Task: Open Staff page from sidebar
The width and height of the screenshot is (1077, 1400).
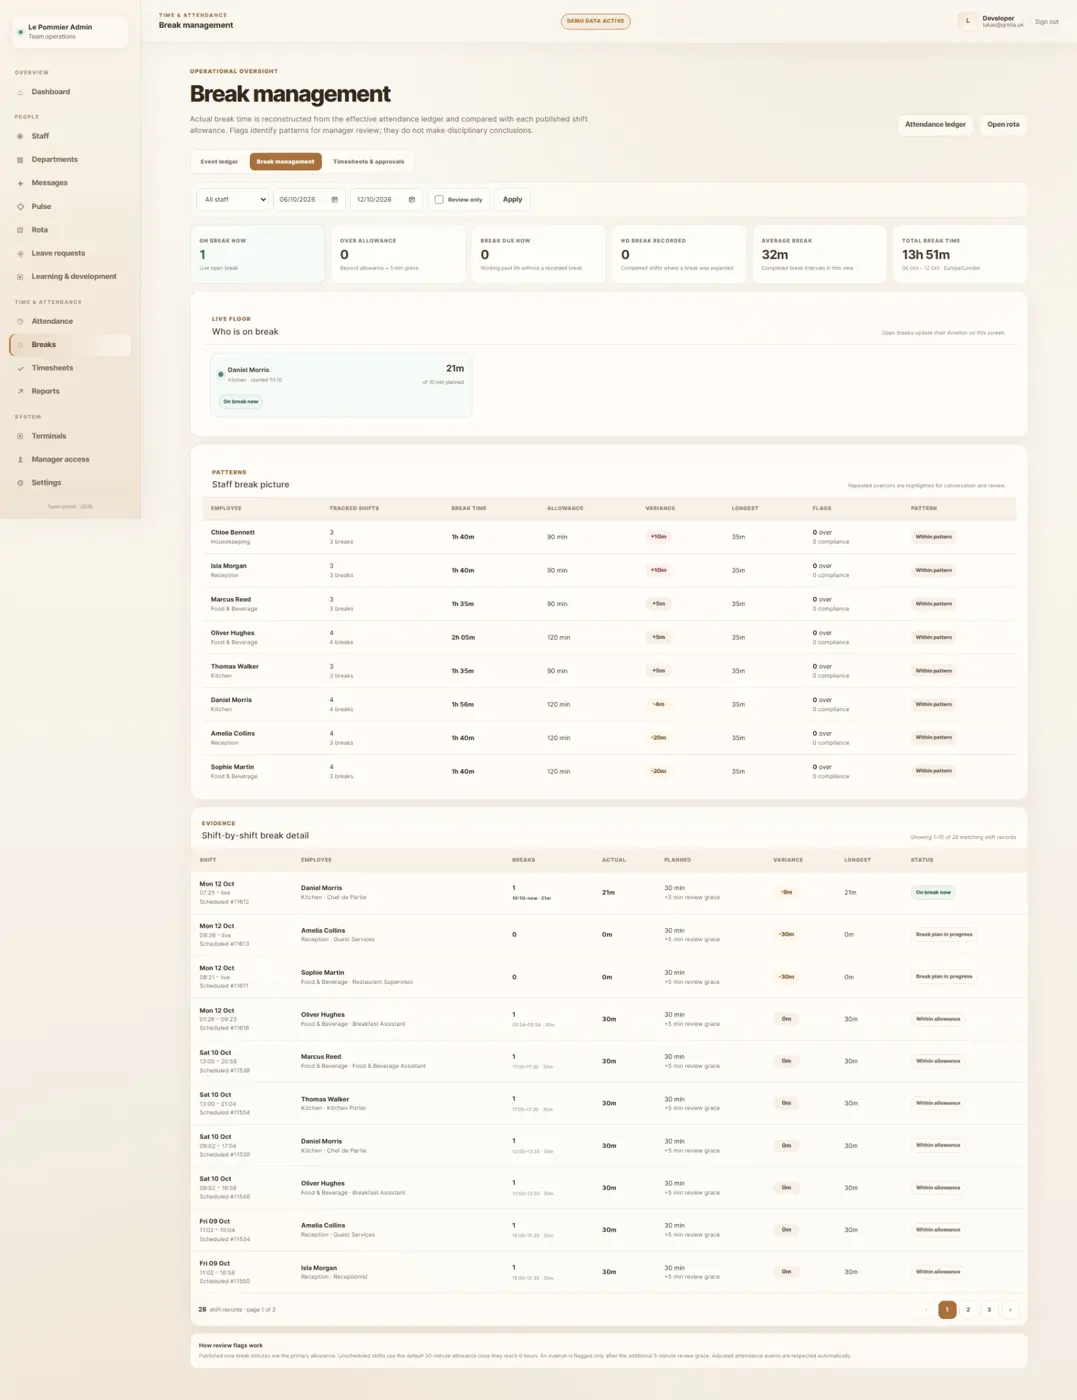Action: [70, 136]
